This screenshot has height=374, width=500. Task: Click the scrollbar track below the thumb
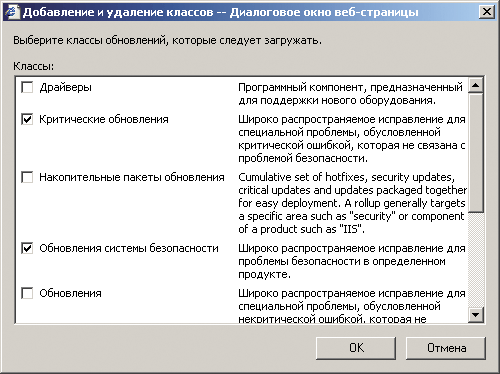click(x=476, y=260)
